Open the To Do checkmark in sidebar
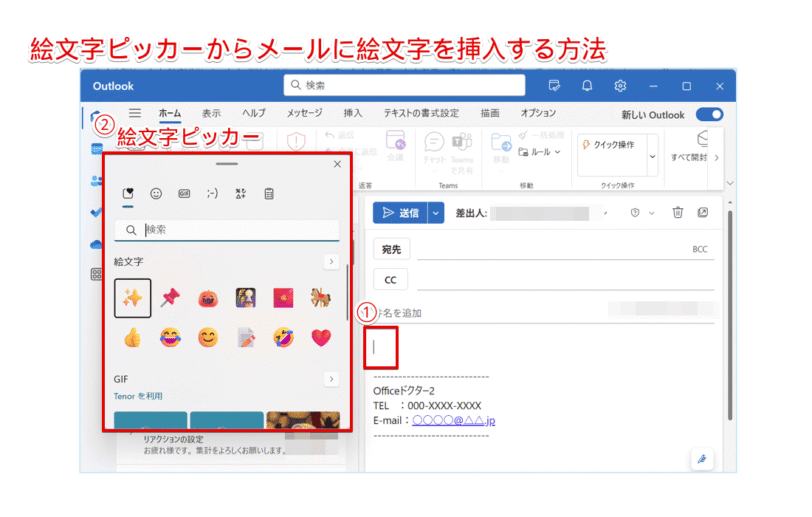812x517 pixels. (95, 212)
